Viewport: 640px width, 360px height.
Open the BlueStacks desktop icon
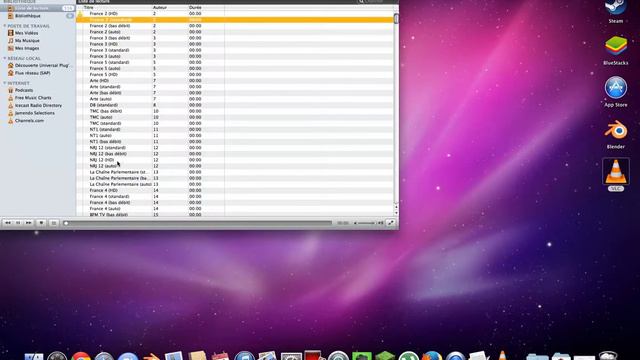click(616, 50)
